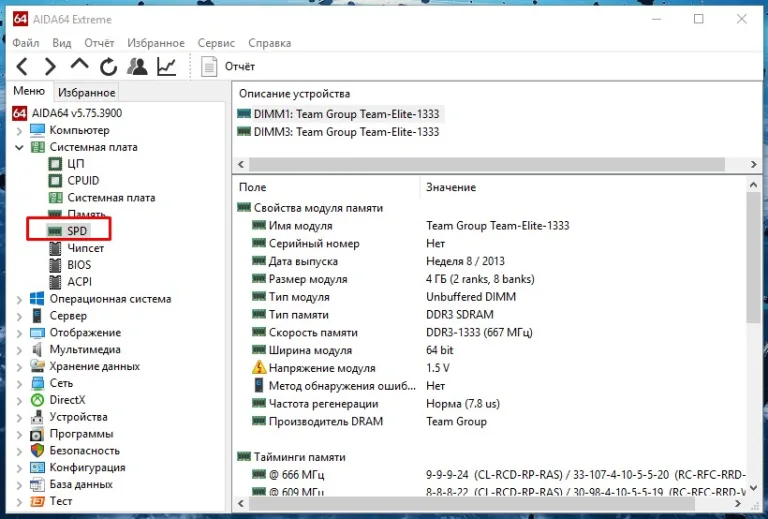This screenshot has height=519, width=768.
Task: Click the Forward navigation arrow
Action: [50, 66]
